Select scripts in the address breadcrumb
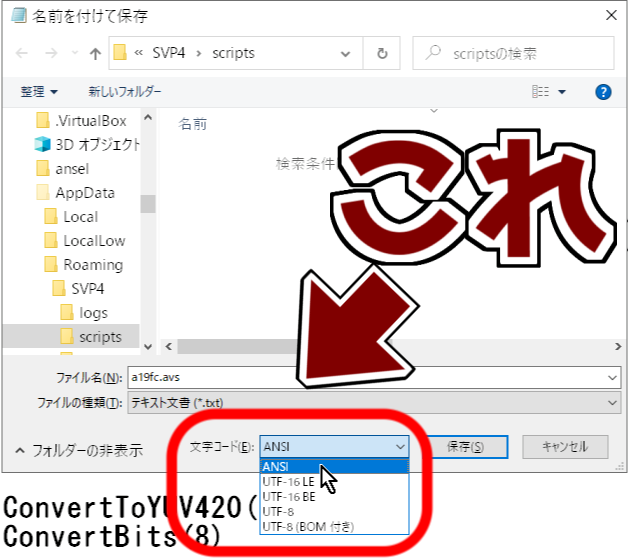This screenshot has height=560, width=628. point(233,53)
